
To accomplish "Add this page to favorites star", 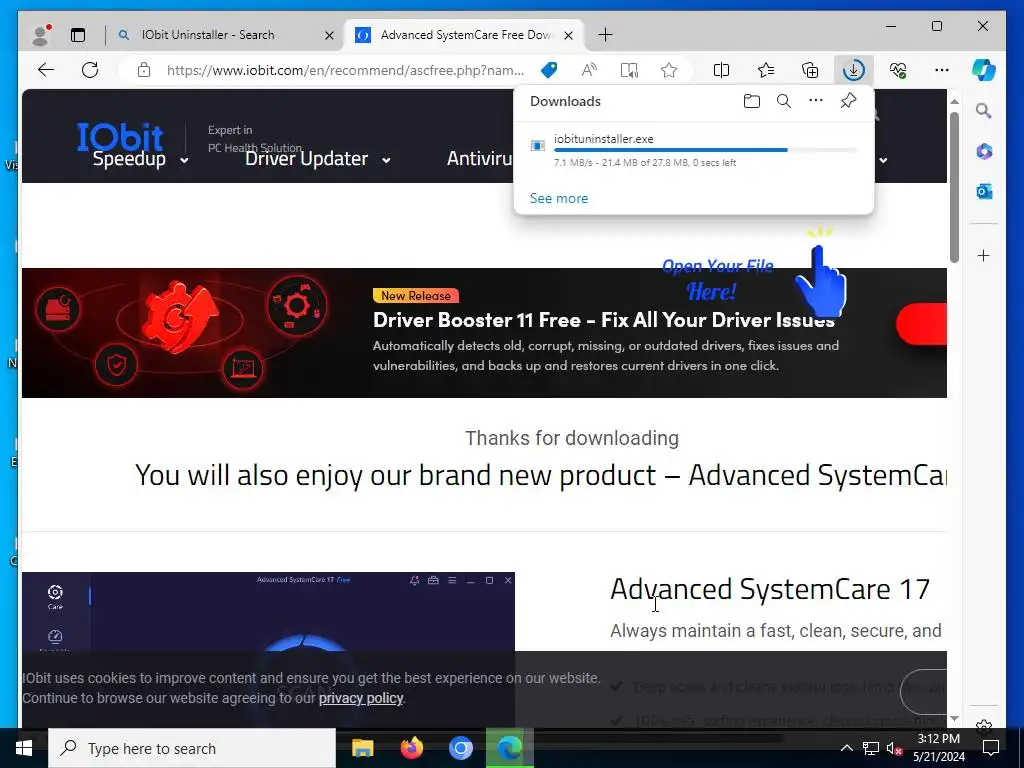I will [x=669, y=70].
